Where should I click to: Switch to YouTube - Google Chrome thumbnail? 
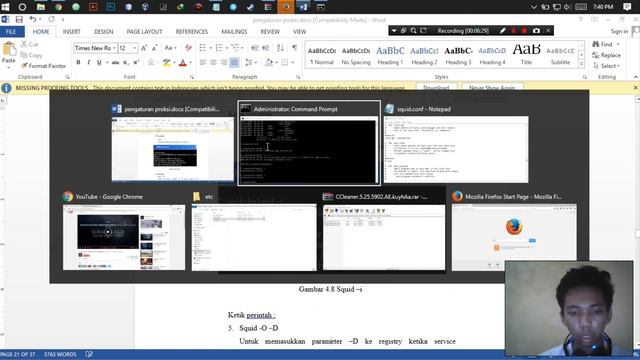(124, 231)
